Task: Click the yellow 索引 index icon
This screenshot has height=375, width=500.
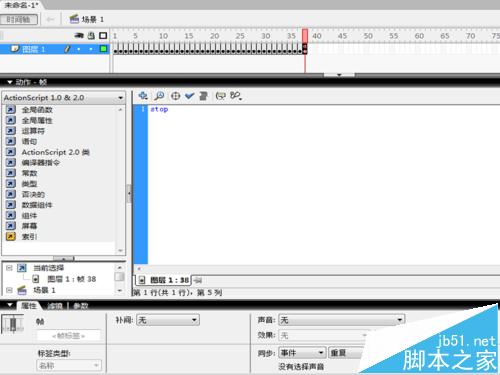Action: point(11,236)
